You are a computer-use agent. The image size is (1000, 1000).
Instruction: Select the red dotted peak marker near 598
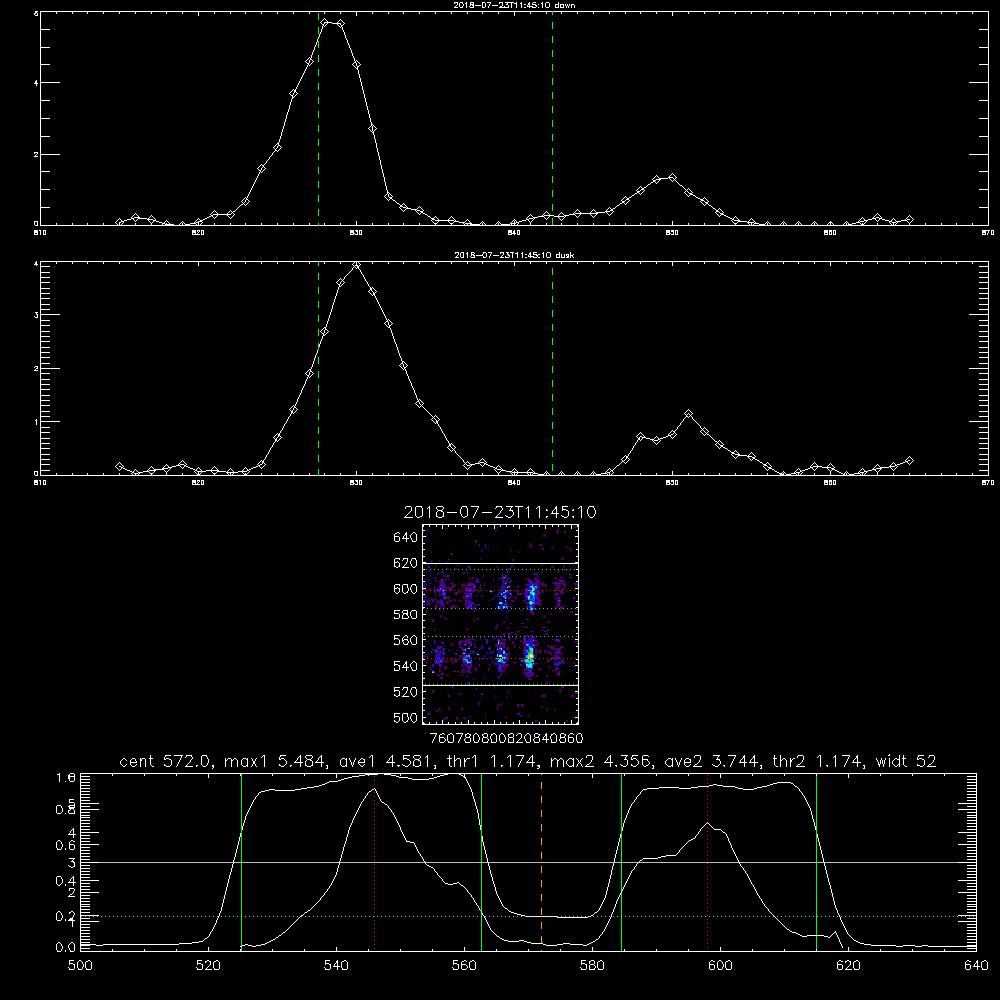click(x=707, y=861)
